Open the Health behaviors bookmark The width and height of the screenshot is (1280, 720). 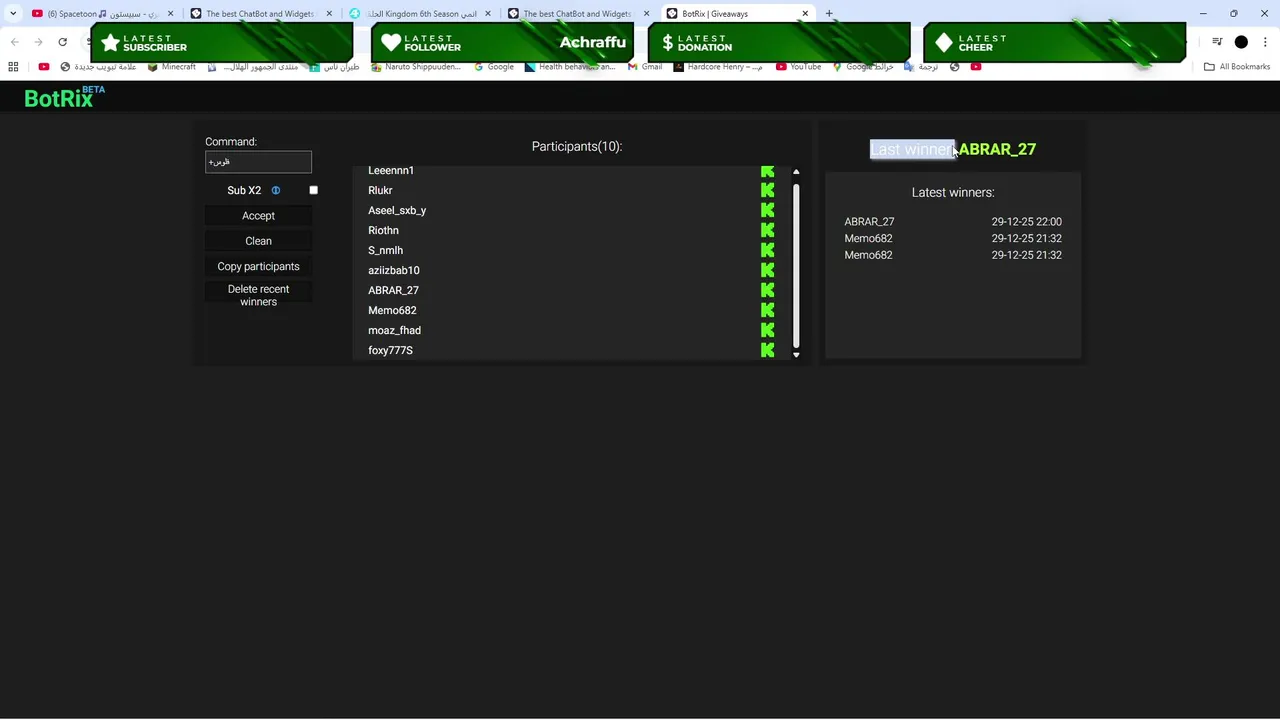[x=570, y=67]
